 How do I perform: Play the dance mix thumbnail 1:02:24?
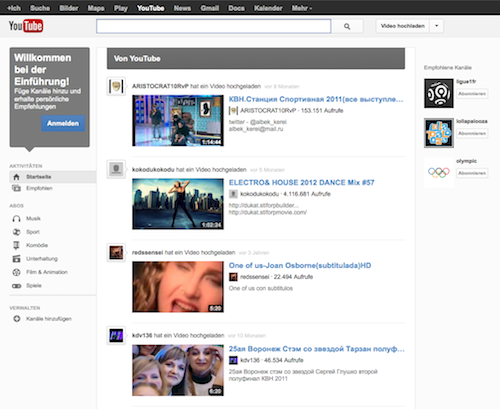(178, 204)
